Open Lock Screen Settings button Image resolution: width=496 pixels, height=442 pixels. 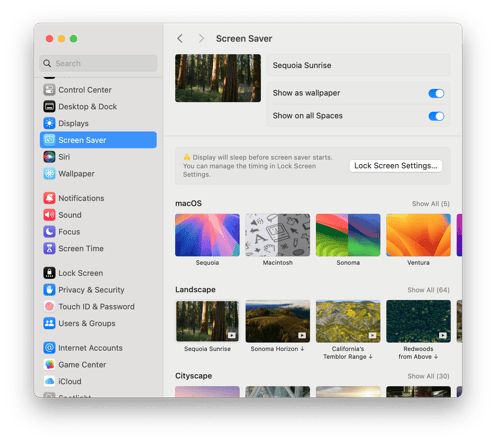pyautogui.click(x=396, y=166)
